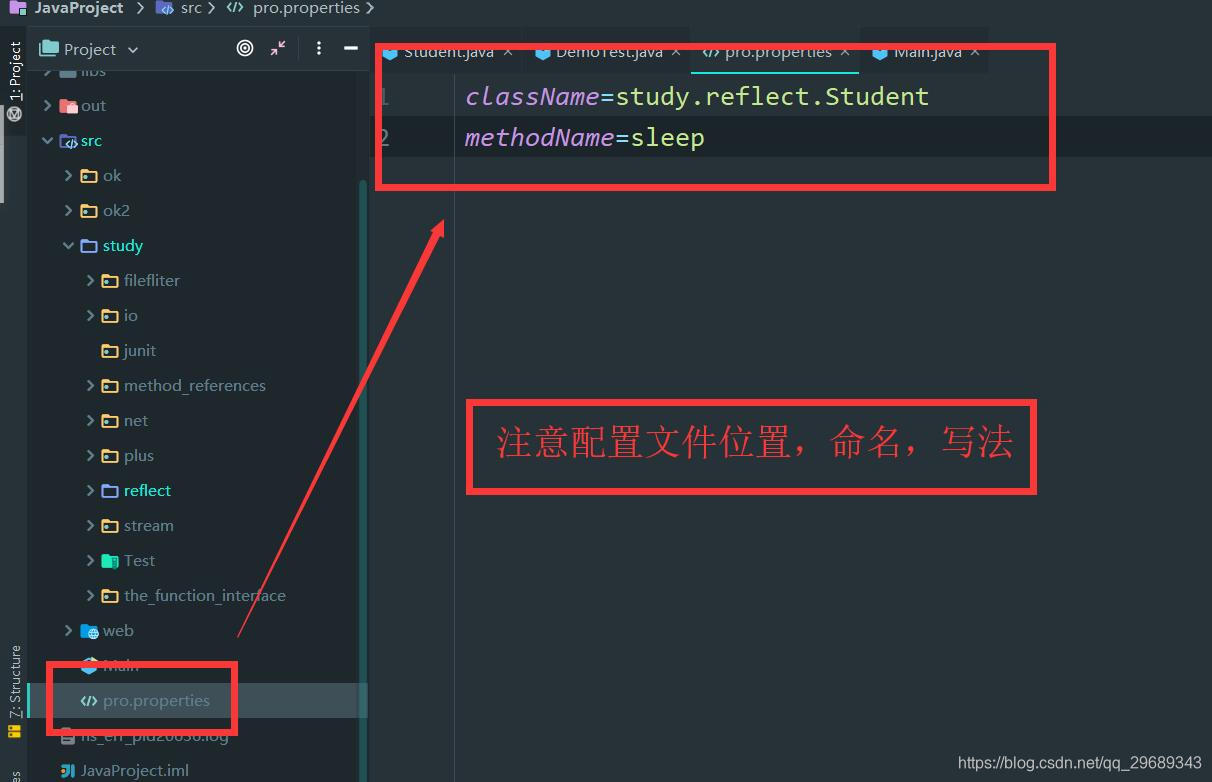This screenshot has width=1212, height=782.
Task: Select the io package name
Action: pos(130,315)
